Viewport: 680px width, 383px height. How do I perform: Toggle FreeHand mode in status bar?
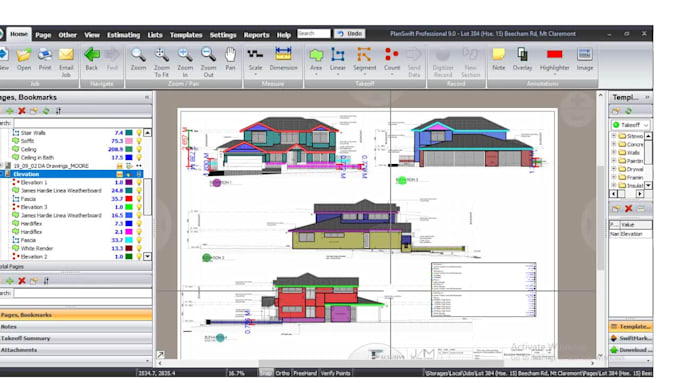point(305,373)
